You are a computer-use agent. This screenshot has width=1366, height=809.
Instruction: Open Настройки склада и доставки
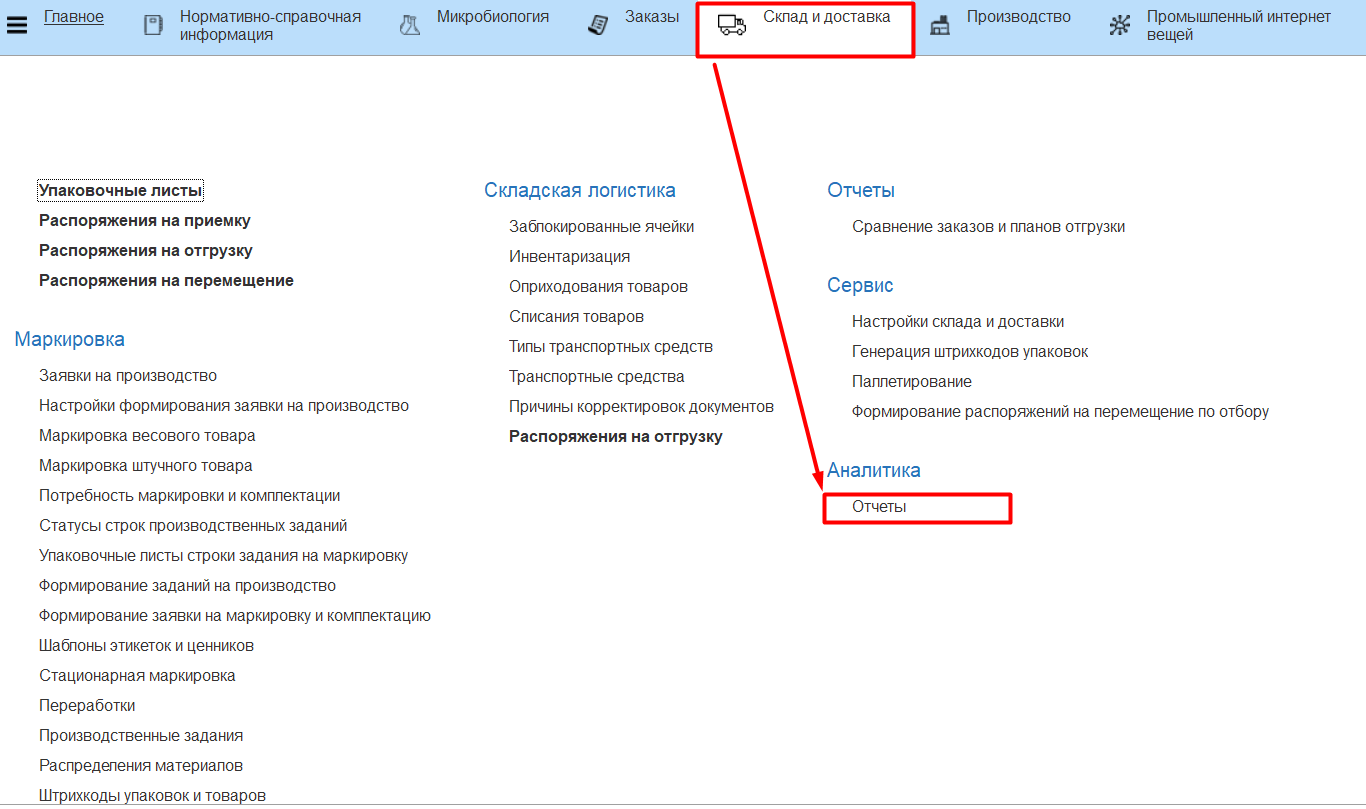pyautogui.click(x=957, y=322)
